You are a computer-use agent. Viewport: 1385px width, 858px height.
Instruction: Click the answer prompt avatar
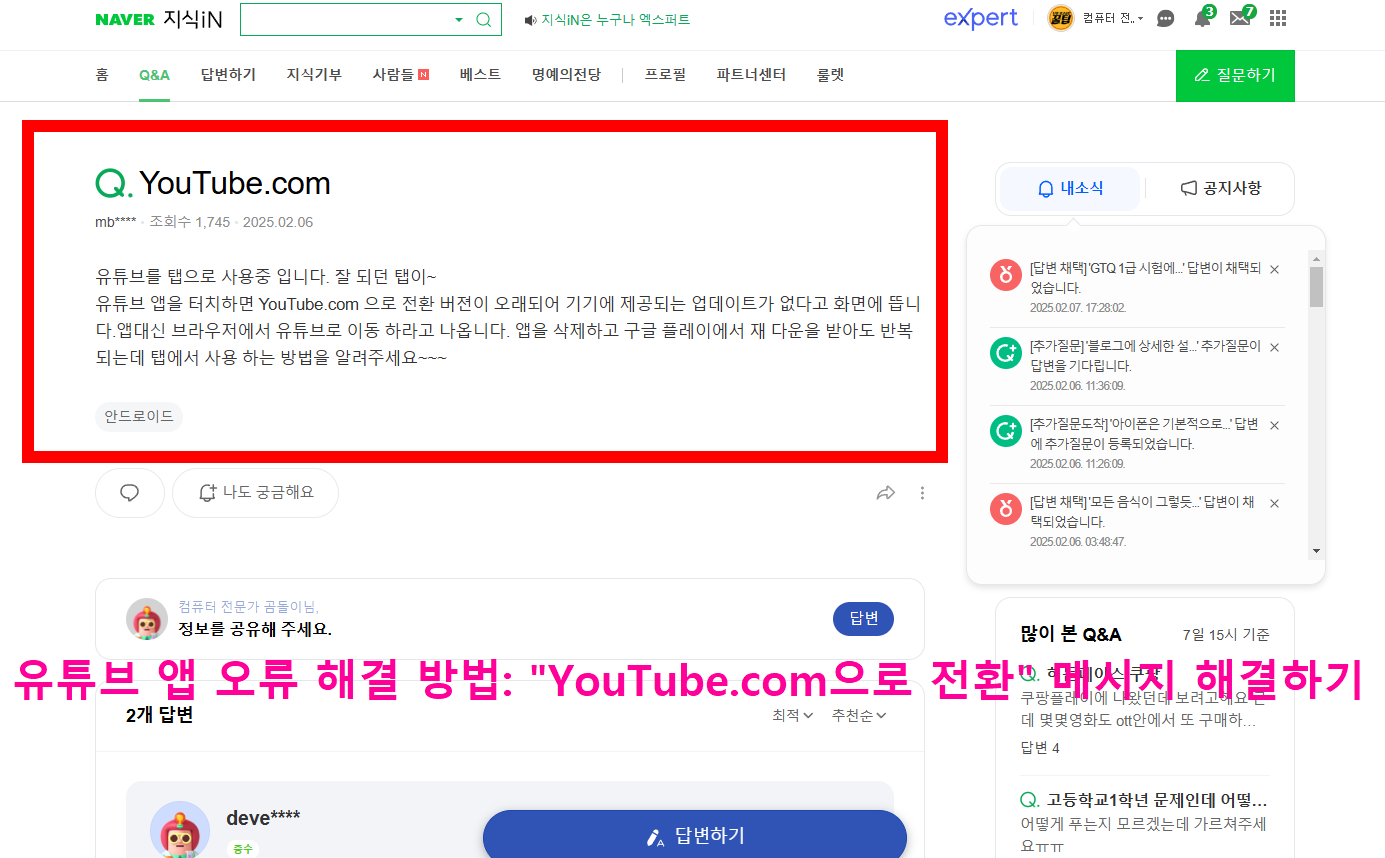pos(147,619)
